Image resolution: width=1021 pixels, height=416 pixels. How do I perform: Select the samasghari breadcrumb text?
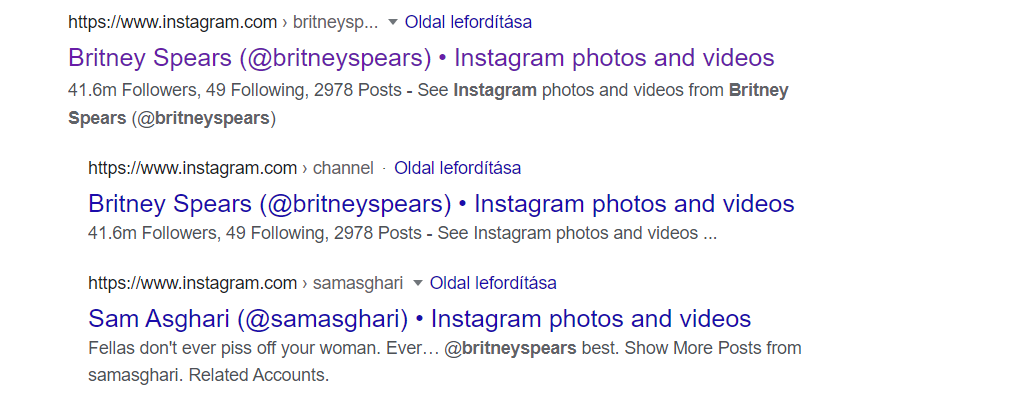click(358, 283)
